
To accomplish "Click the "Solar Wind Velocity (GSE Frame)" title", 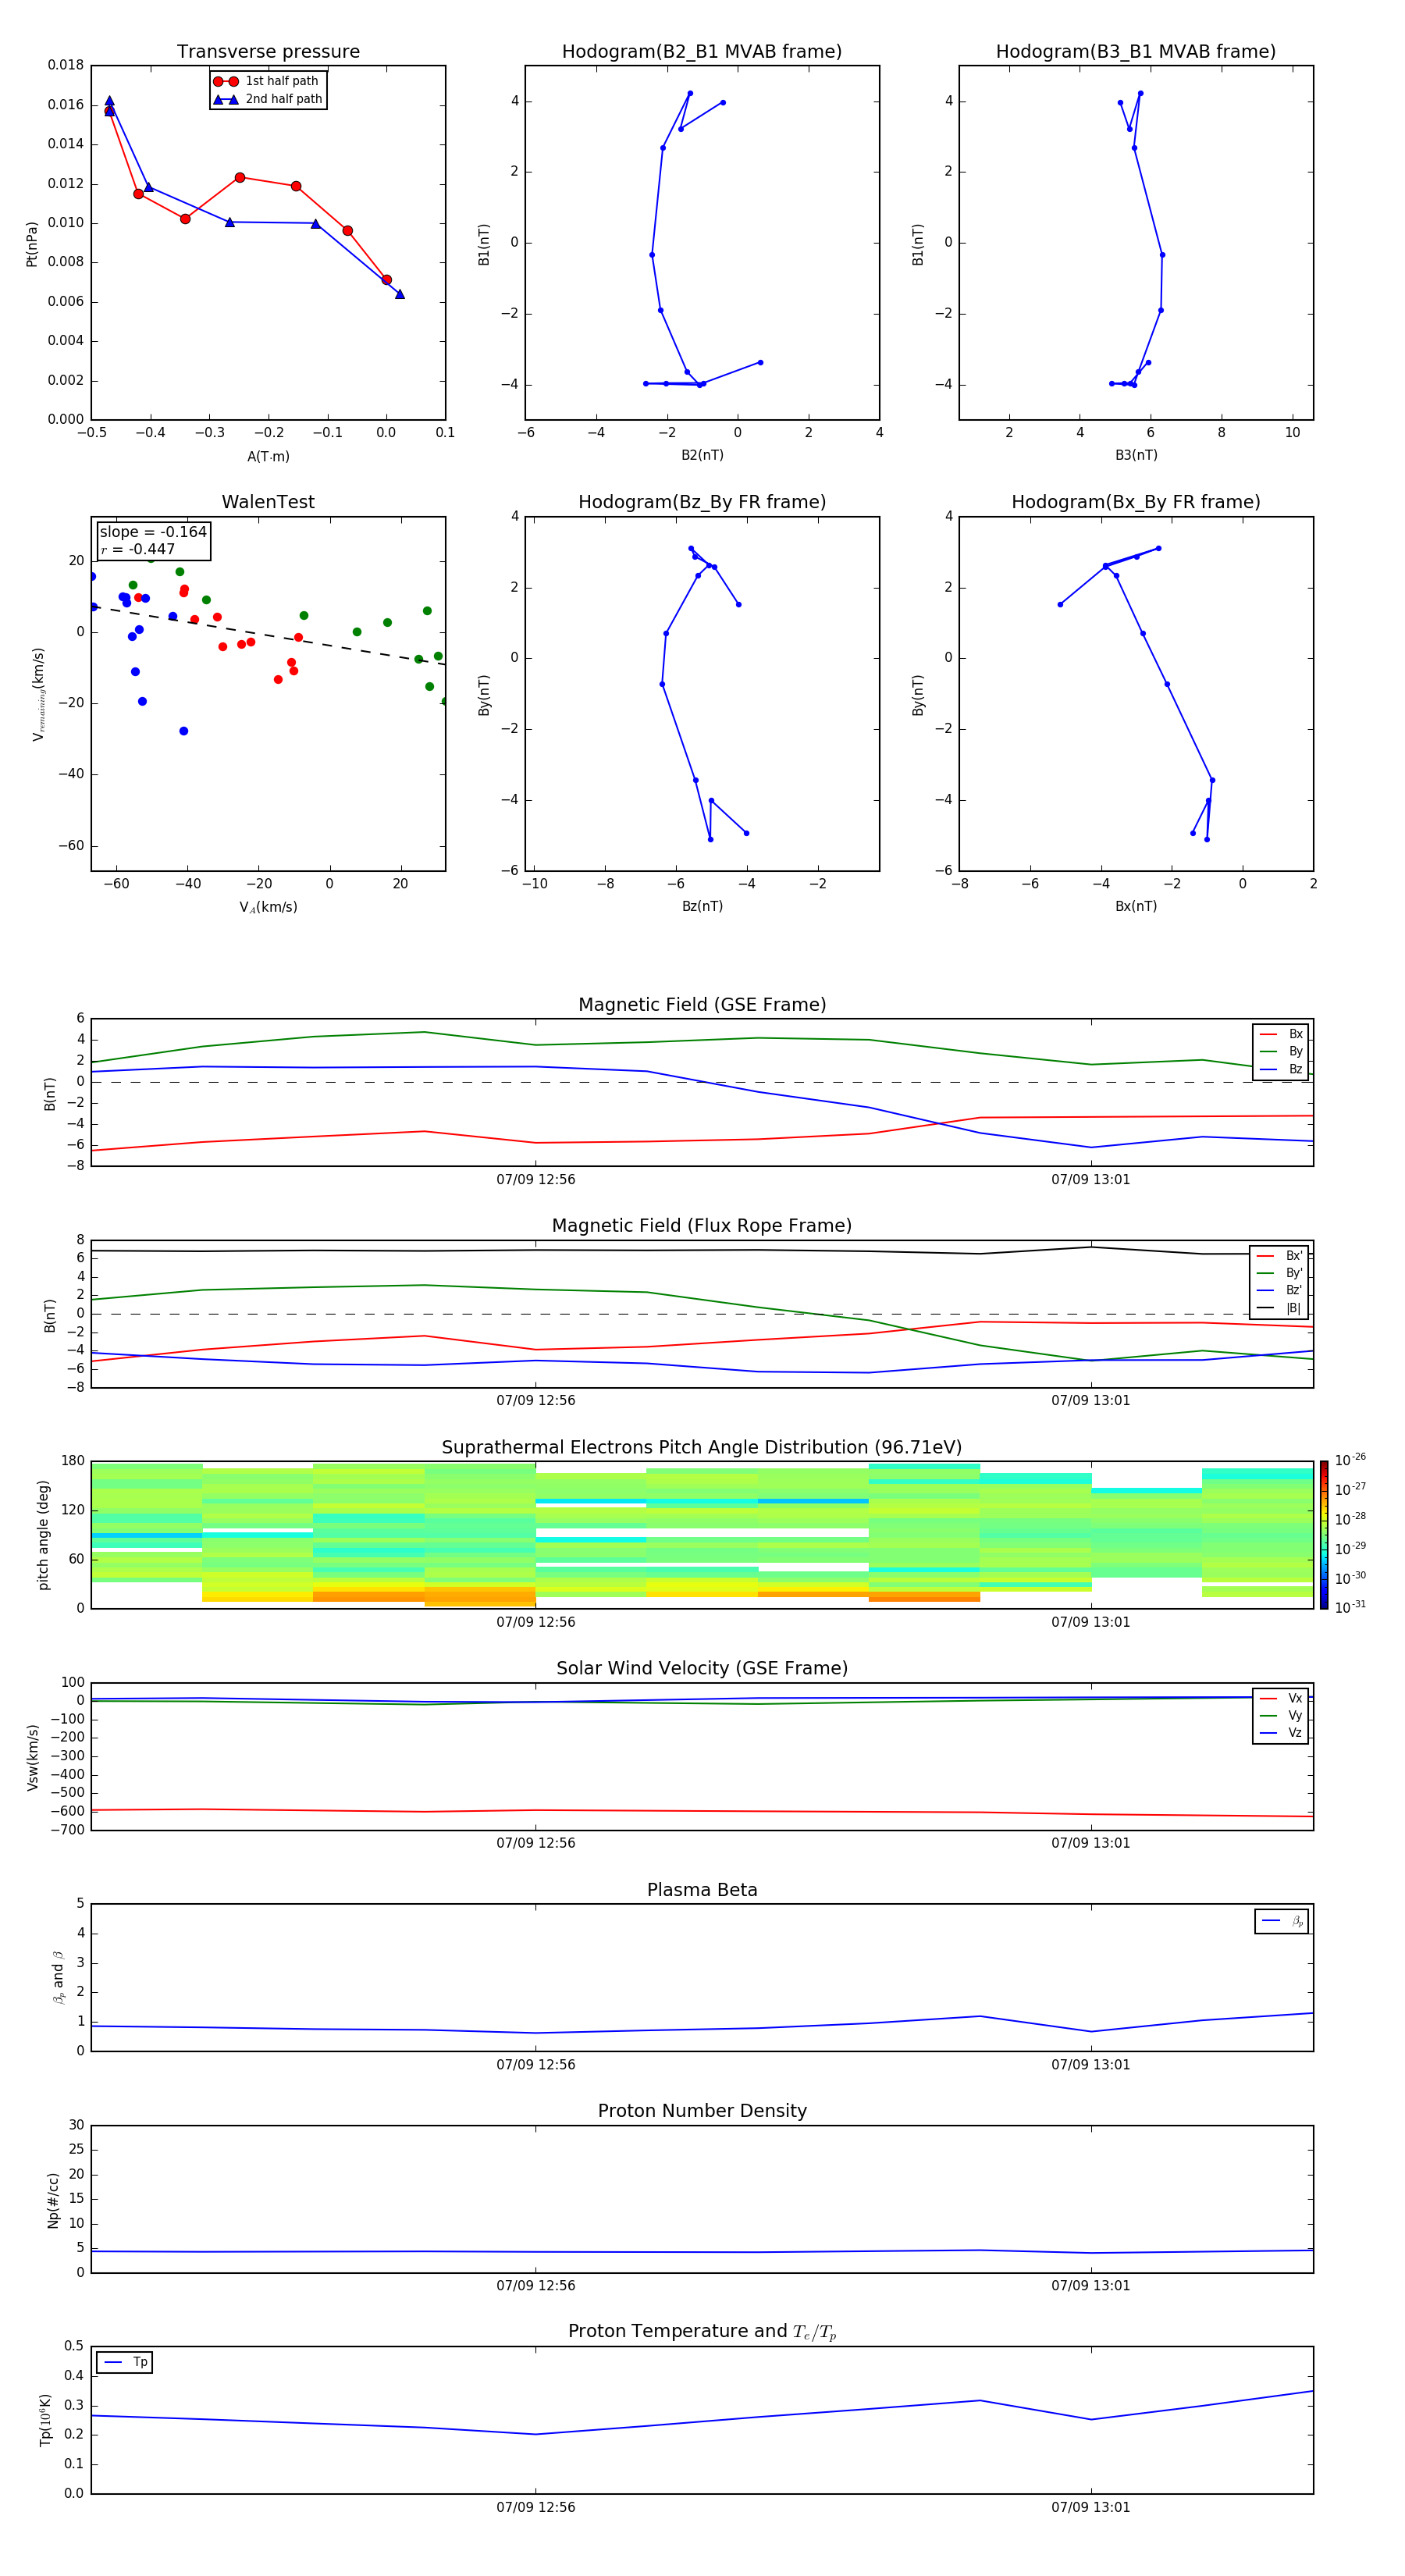I will (702, 1669).
